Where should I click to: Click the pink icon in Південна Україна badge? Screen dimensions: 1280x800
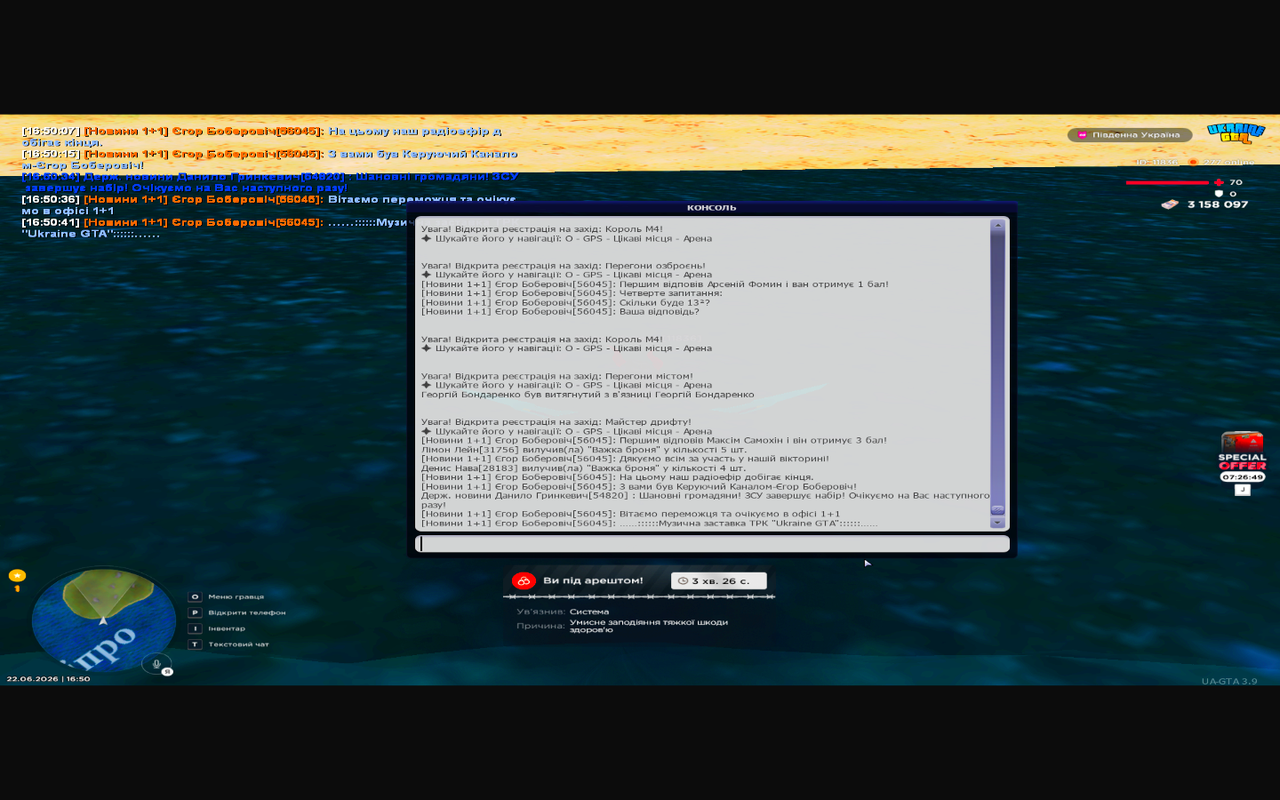tap(1081, 134)
